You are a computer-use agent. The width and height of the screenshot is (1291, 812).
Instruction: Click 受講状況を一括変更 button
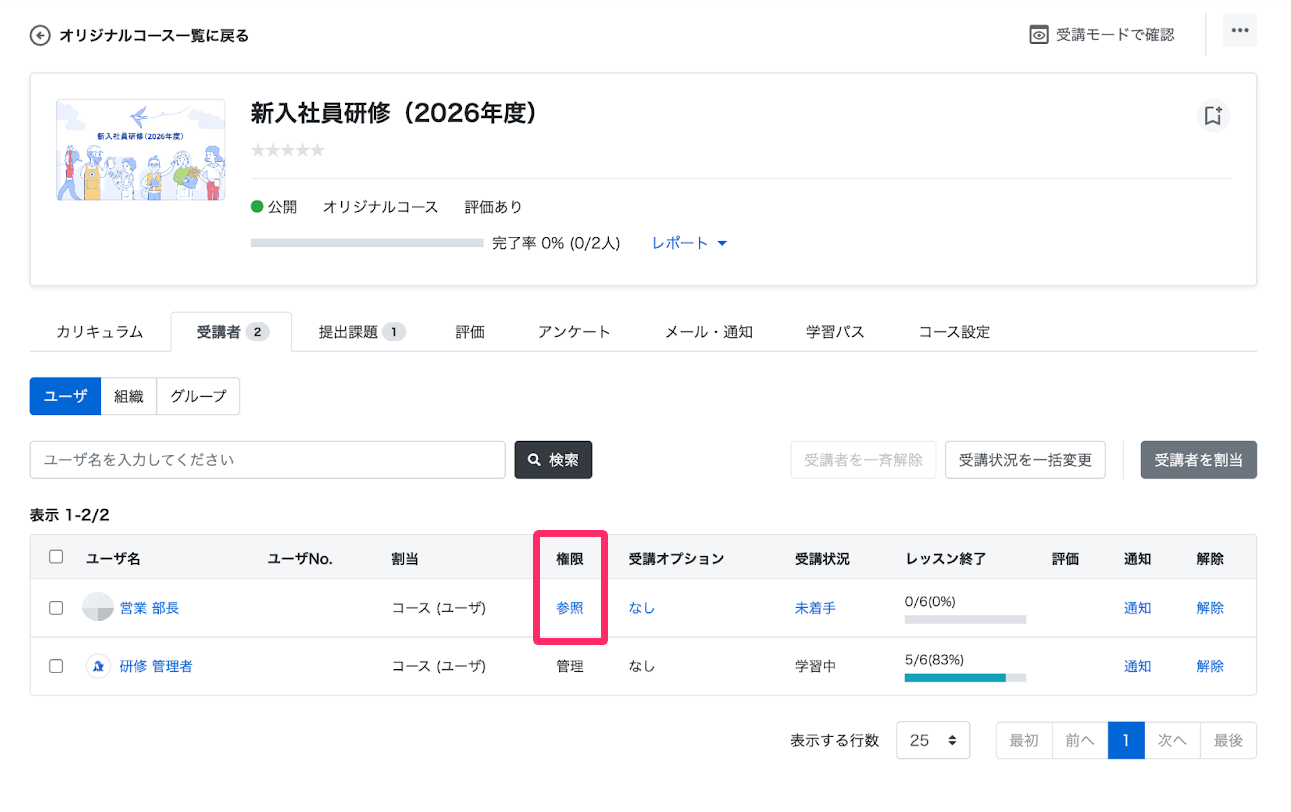(x=1025, y=460)
